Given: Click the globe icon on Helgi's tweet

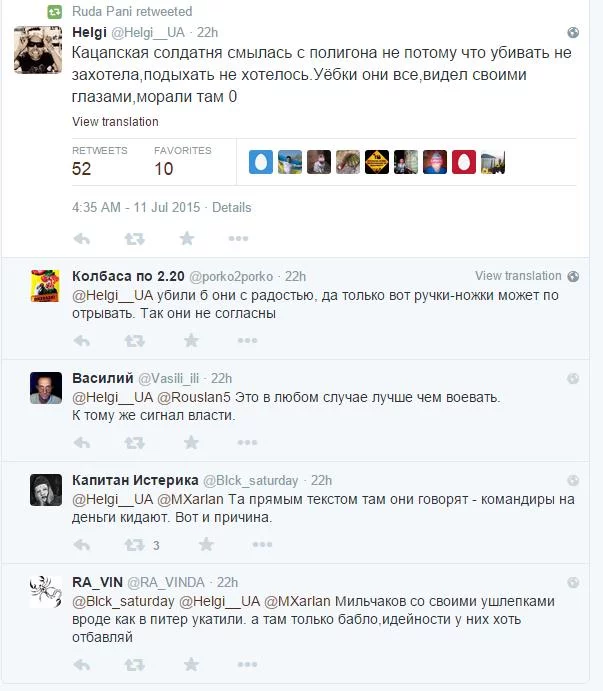Looking at the screenshot, I should pos(573,33).
